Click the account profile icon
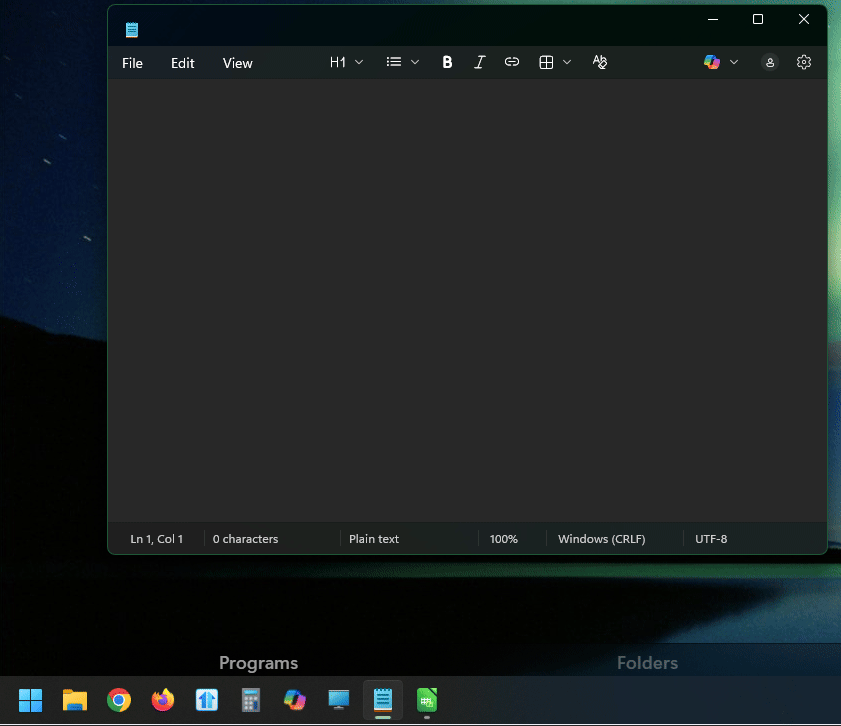The width and height of the screenshot is (841, 726). (770, 62)
